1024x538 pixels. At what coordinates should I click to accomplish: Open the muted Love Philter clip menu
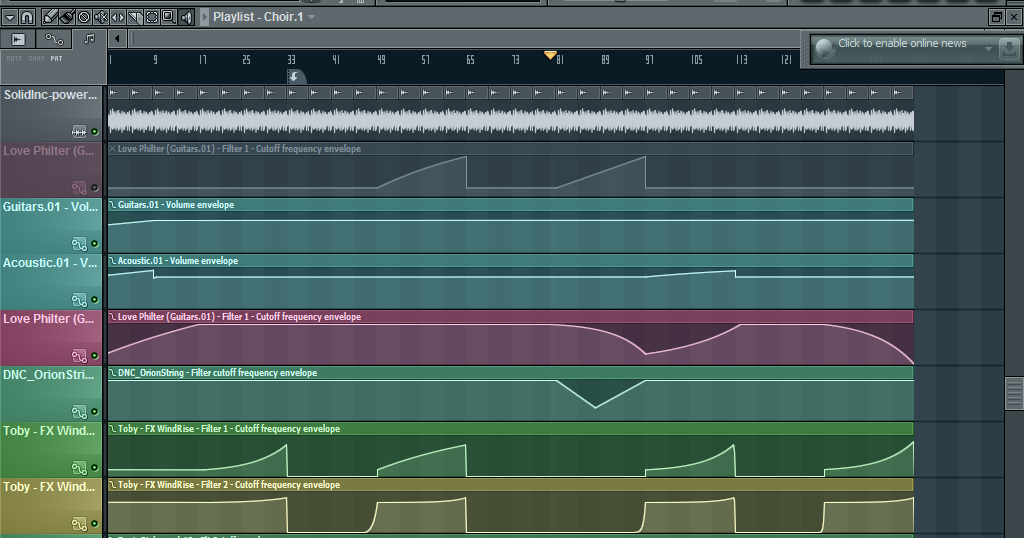coord(112,149)
